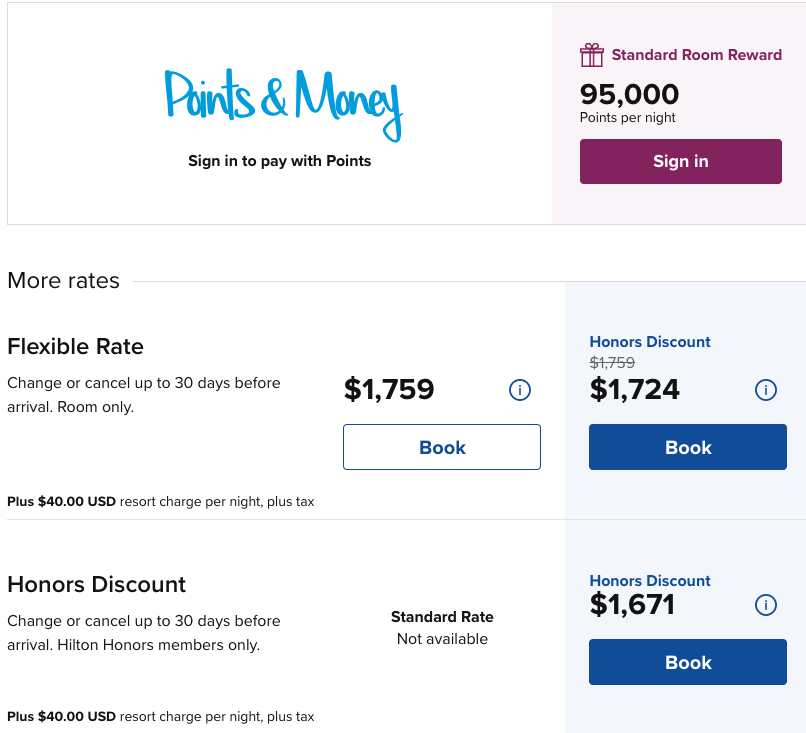
Task: Click "Sign in to pay with Points" text
Action: pos(280,161)
